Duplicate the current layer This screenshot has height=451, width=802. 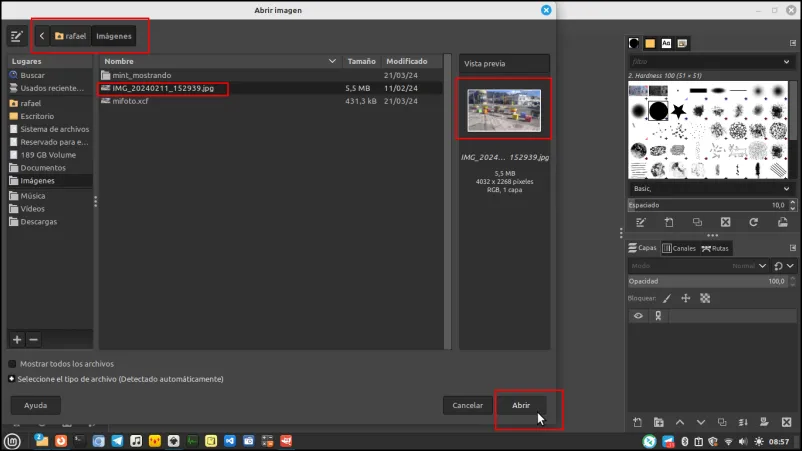pyautogui.click(x=722, y=422)
